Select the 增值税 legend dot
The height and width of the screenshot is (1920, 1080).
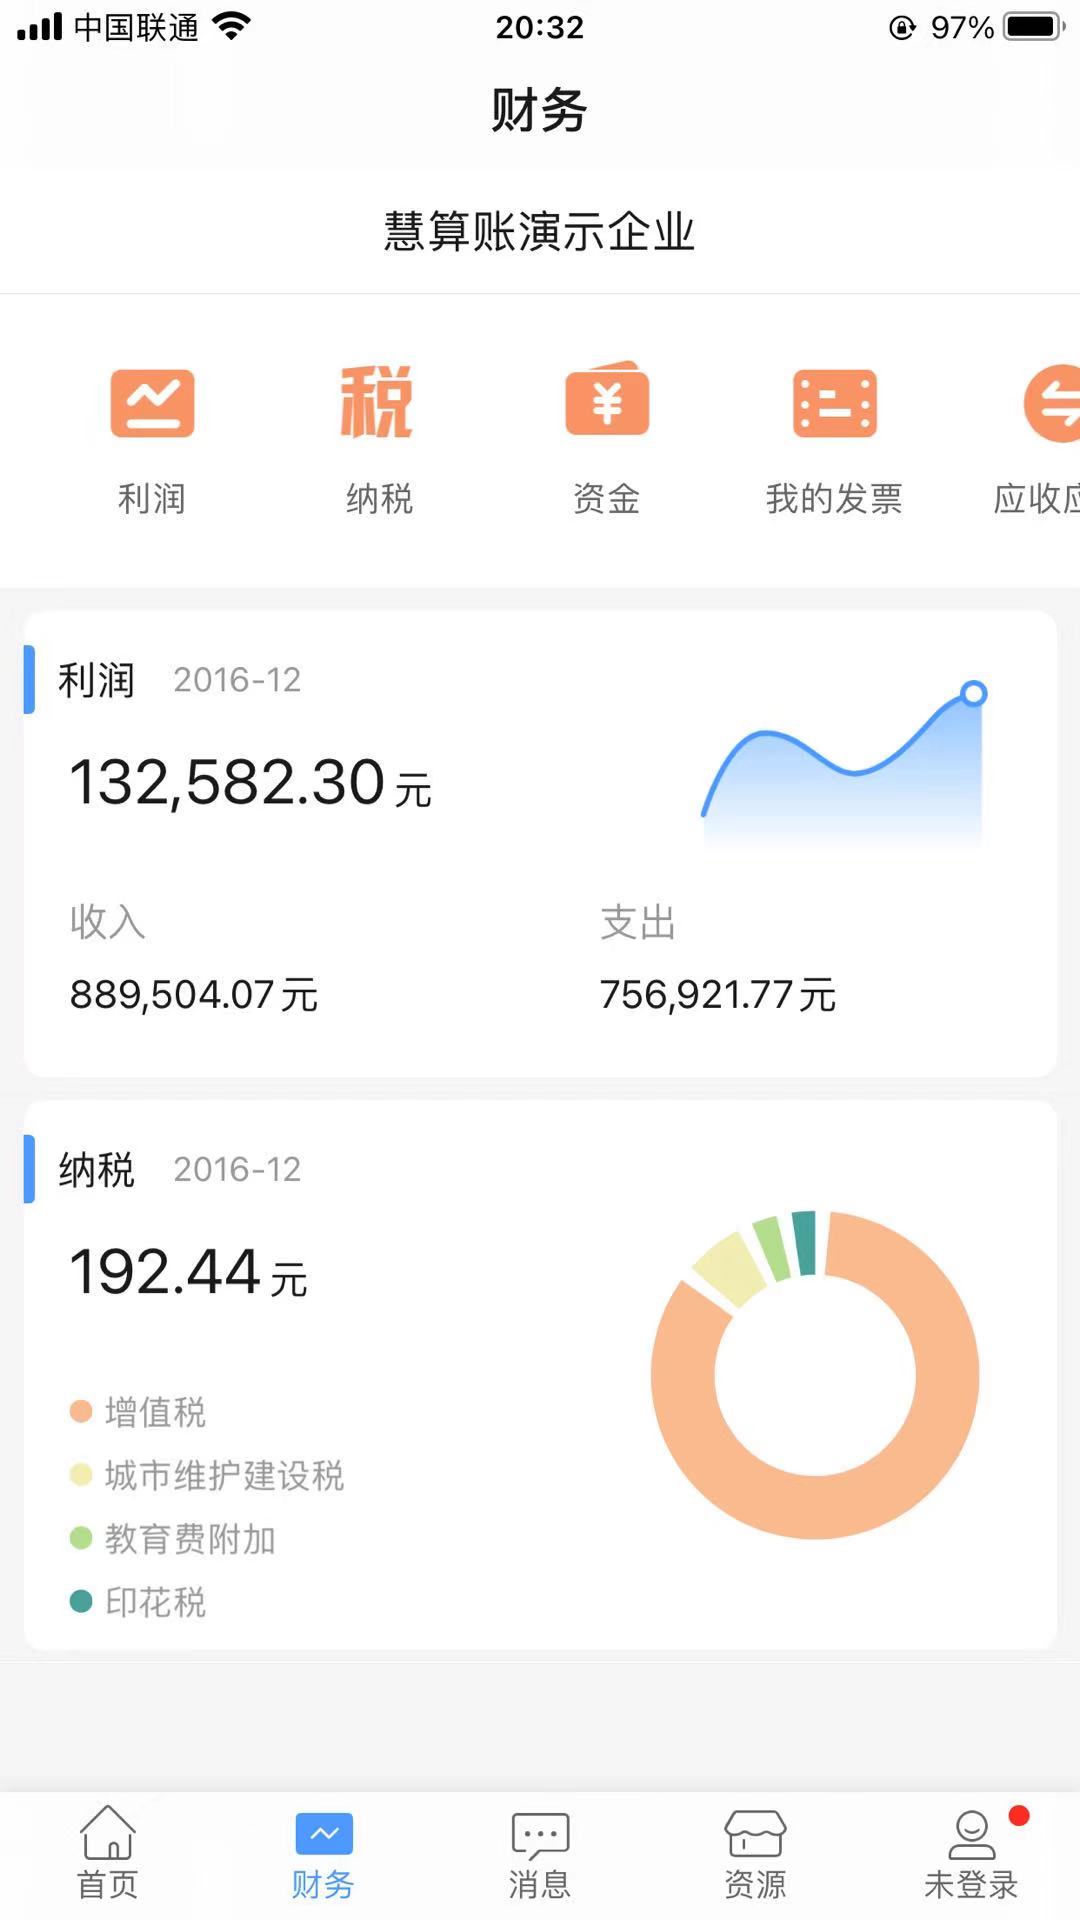81,1412
